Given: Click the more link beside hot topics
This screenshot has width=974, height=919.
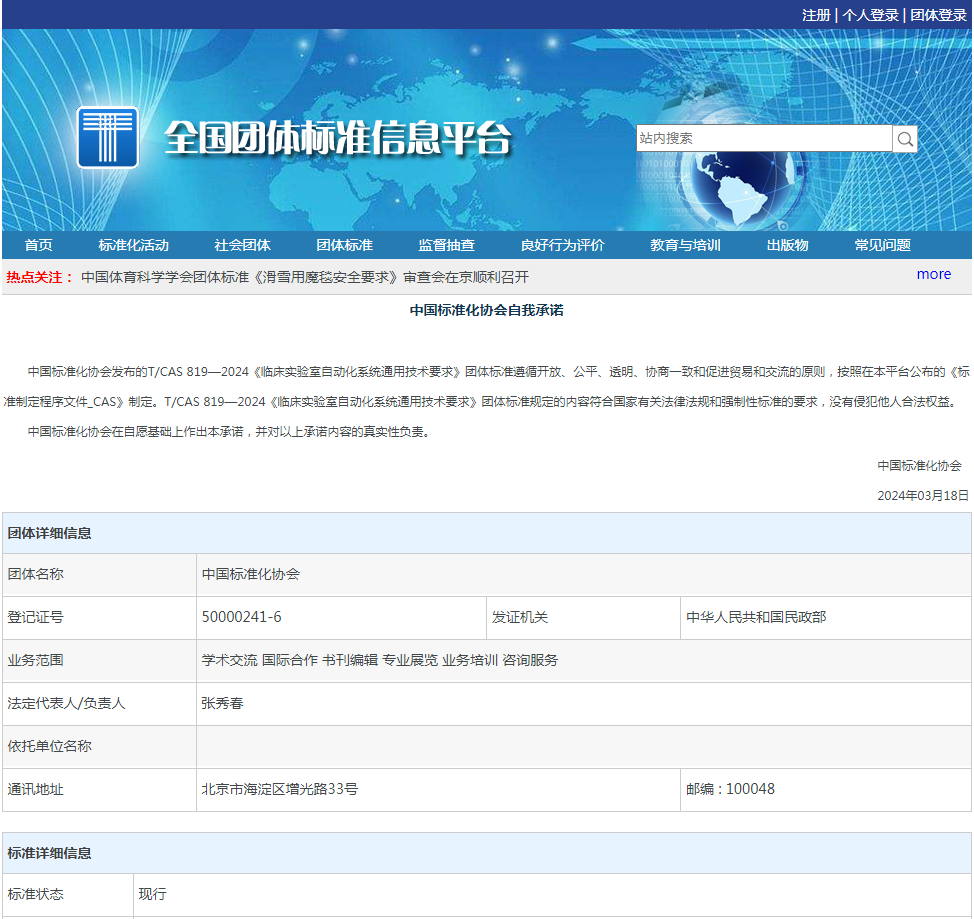Looking at the screenshot, I should tap(934, 274).
